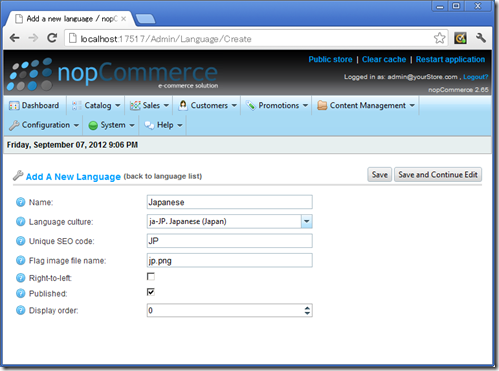Click the Clear cache link
The height and width of the screenshot is (371, 499).
[384, 60]
